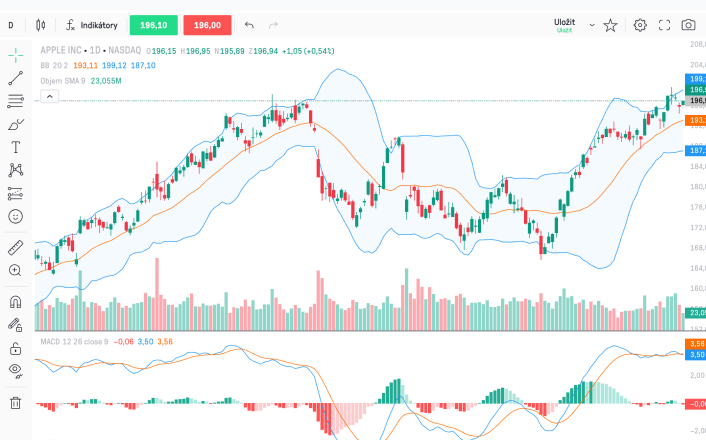Open candlestick chart type selector
This screenshot has width=706, height=440.
[41, 25]
